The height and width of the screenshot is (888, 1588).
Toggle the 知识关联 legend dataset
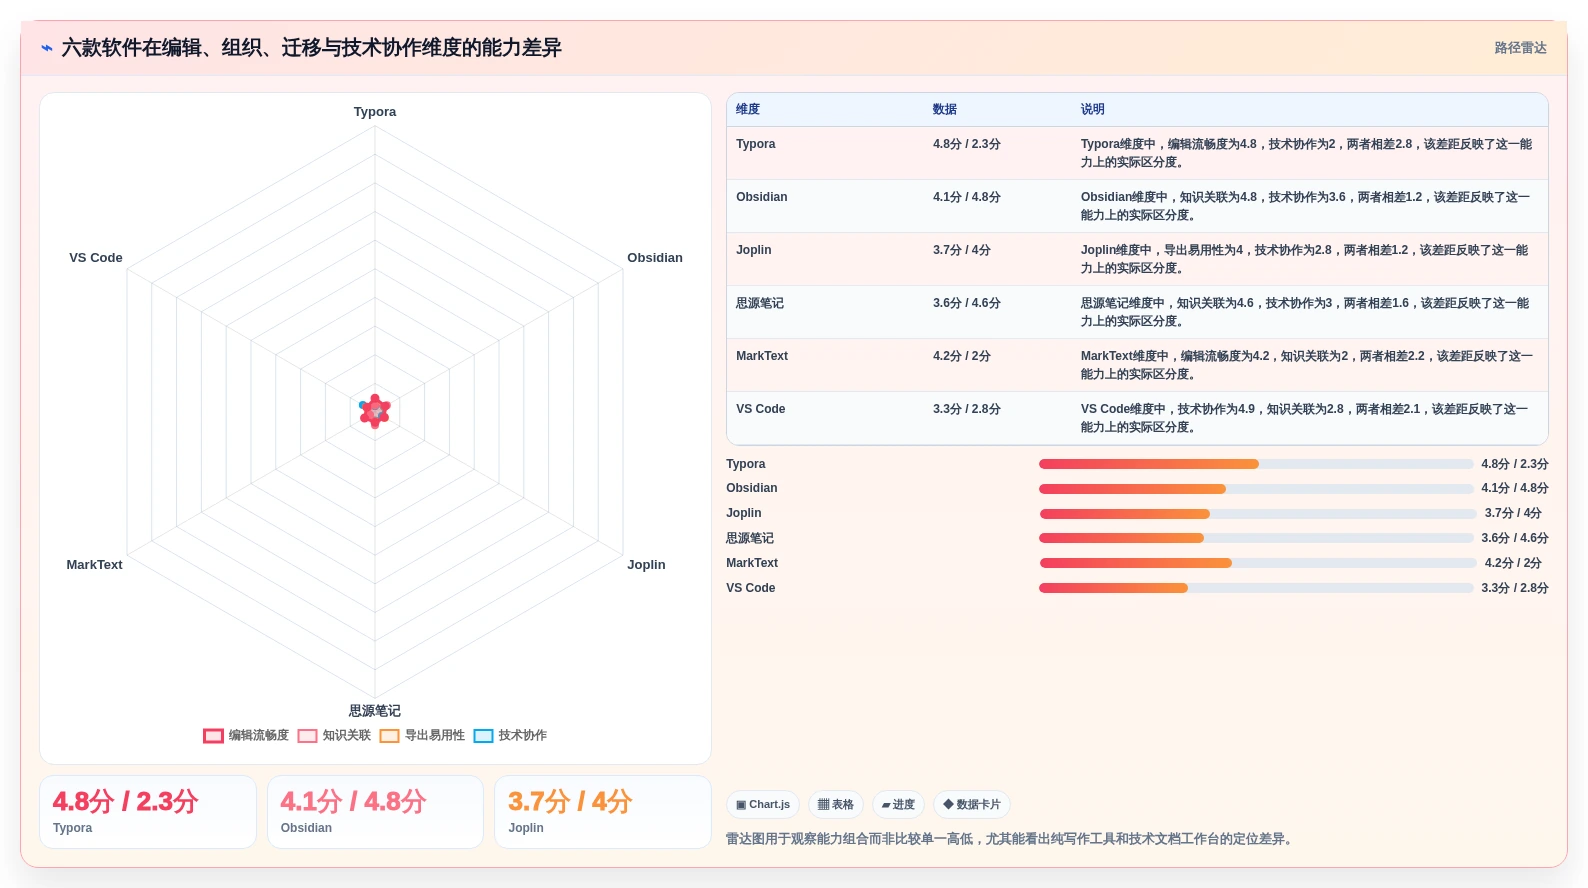(x=334, y=735)
